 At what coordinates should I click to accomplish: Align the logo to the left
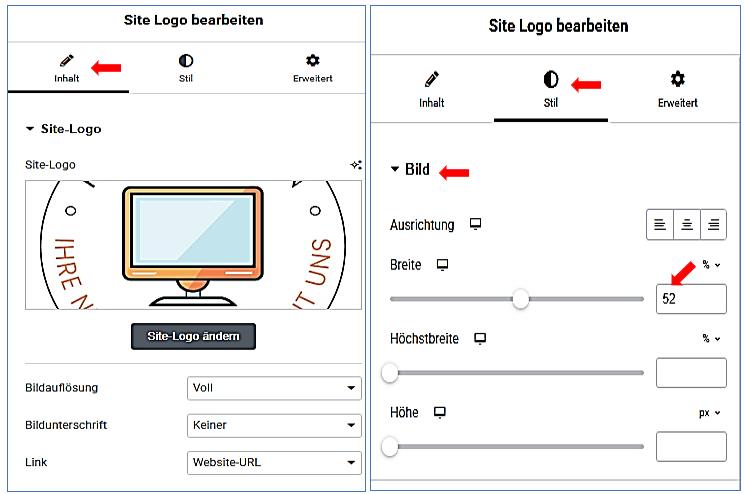click(660, 225)
